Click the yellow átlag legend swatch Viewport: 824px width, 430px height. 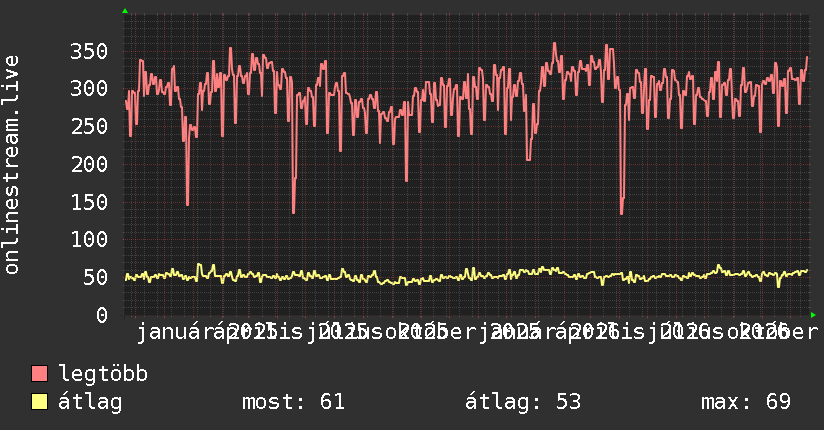pyautogui.click(x=39, y=401)
